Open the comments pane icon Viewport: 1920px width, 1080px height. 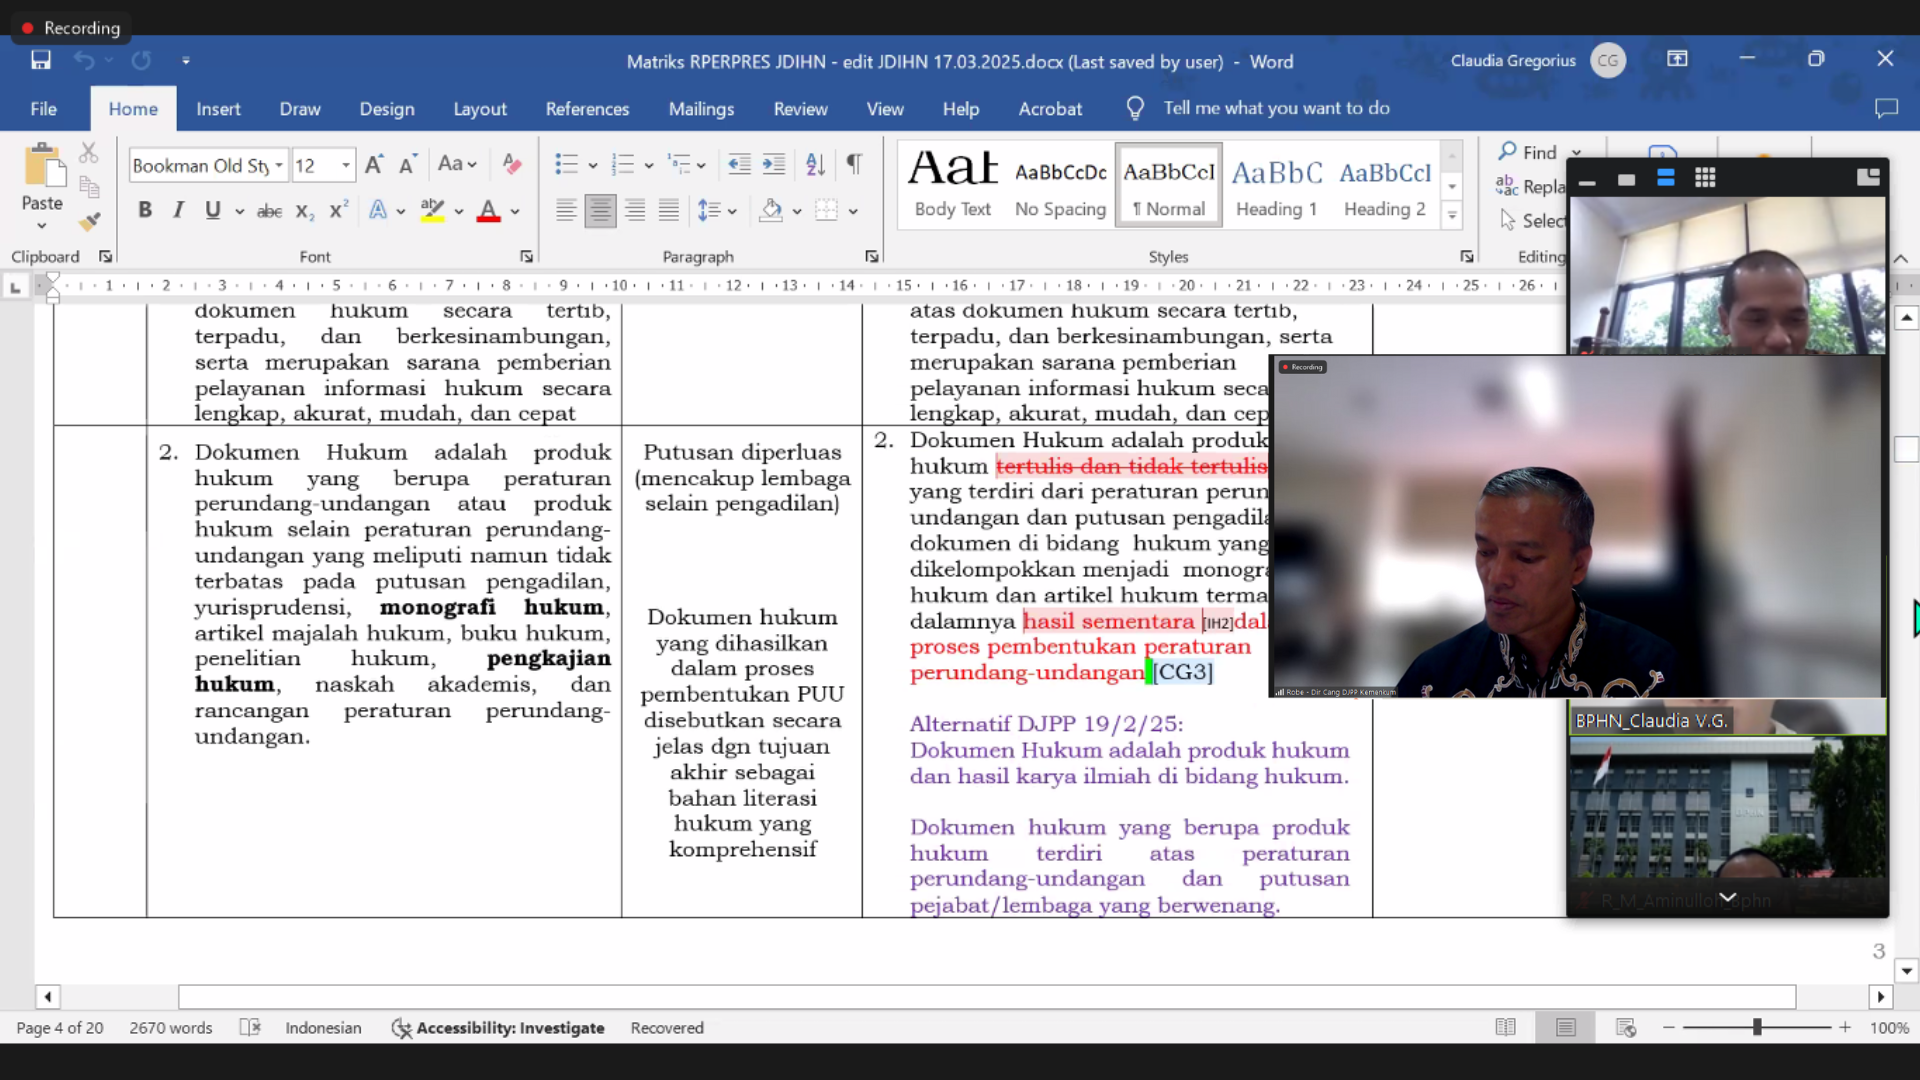pyautogui.click(x=1886, y=108)
